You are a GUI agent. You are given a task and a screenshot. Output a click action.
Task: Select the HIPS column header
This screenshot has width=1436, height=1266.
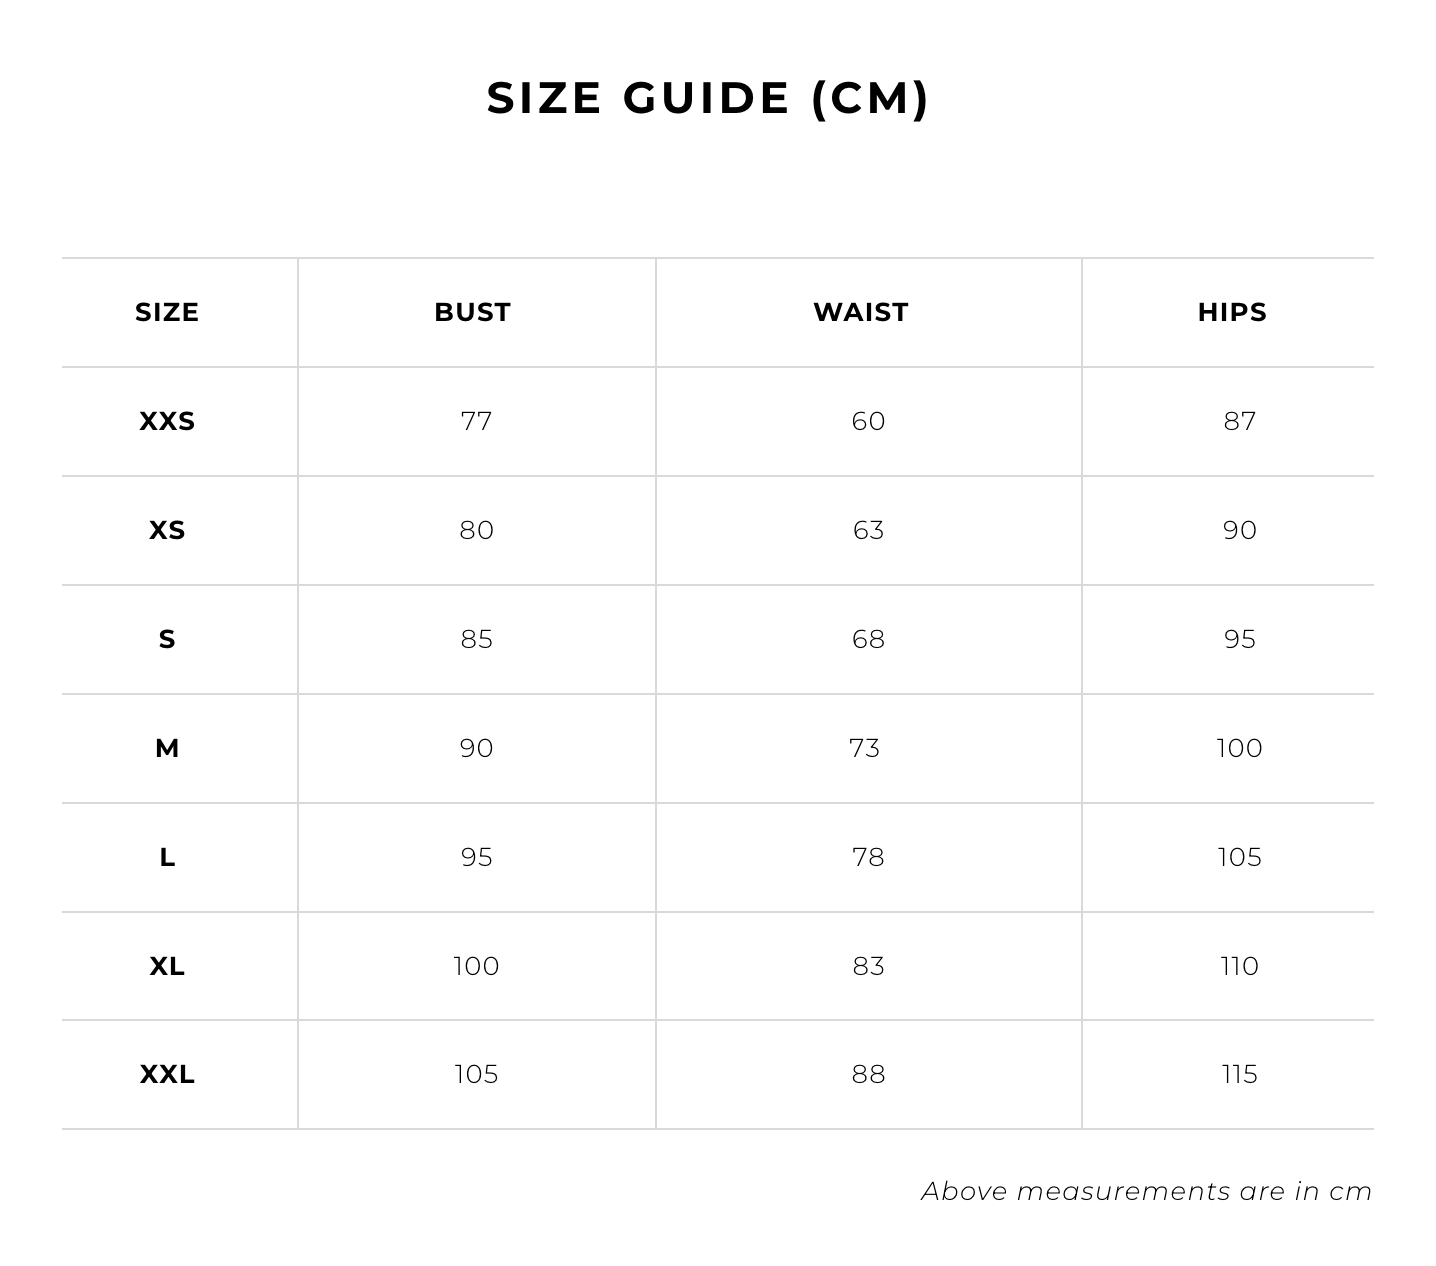pyautogui.click(x=1232, y=312)
